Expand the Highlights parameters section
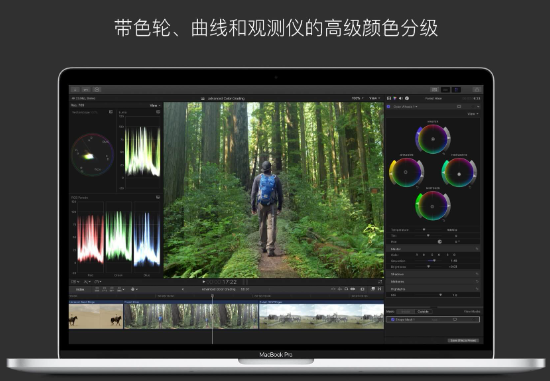Image resolution: width=550 pixels, height=381 pixels. pyautogui.click(x=398, y=289)
